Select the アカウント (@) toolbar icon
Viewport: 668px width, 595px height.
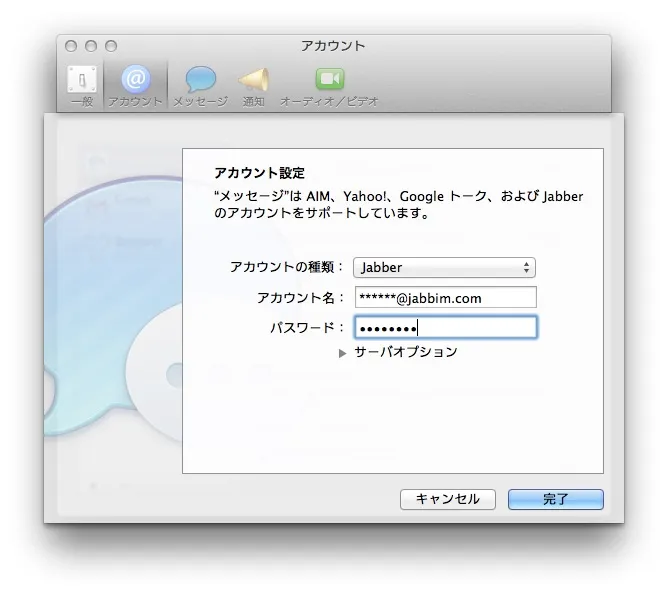[135, 80]
